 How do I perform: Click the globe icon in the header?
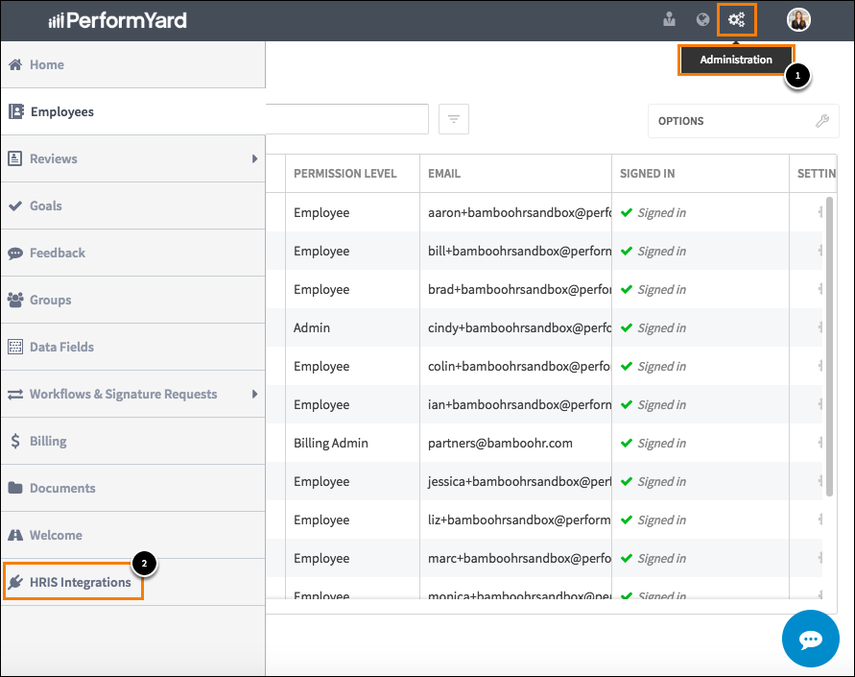703,20
